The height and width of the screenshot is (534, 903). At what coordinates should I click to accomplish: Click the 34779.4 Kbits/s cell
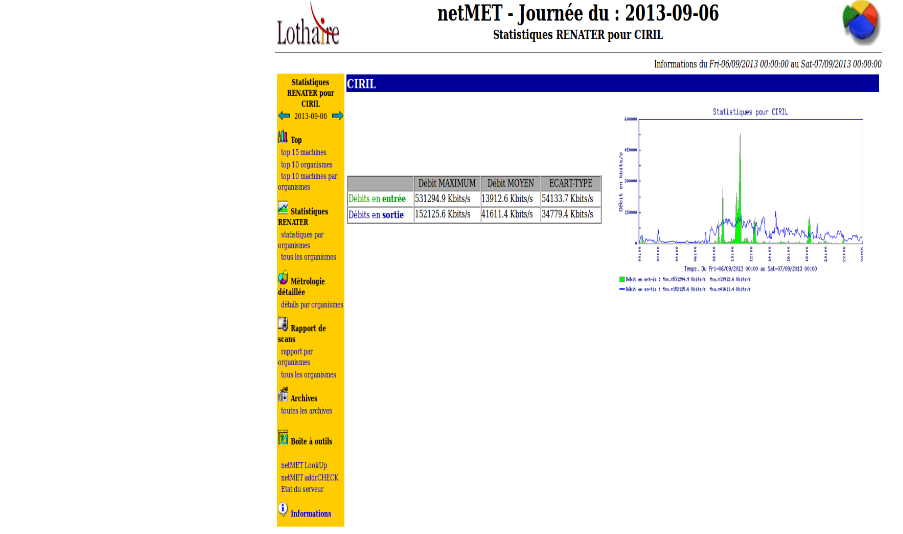[571, 214]
